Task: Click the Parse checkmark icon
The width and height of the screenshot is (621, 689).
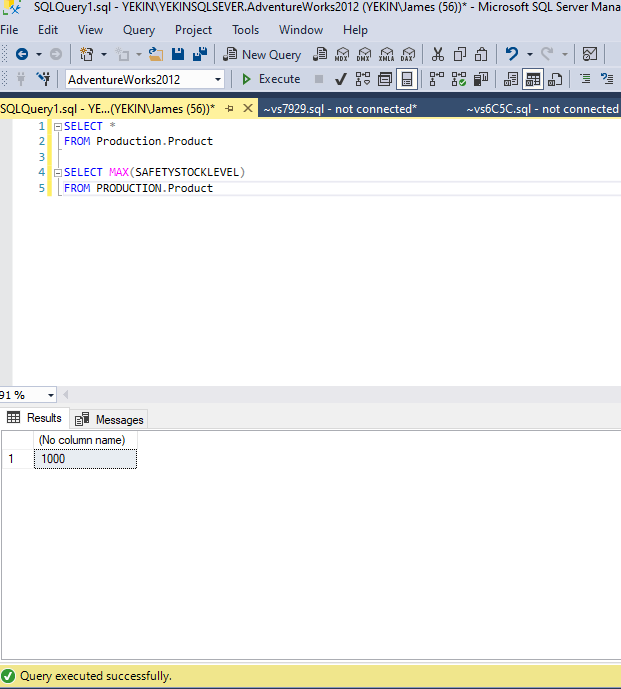Action: 341,80
